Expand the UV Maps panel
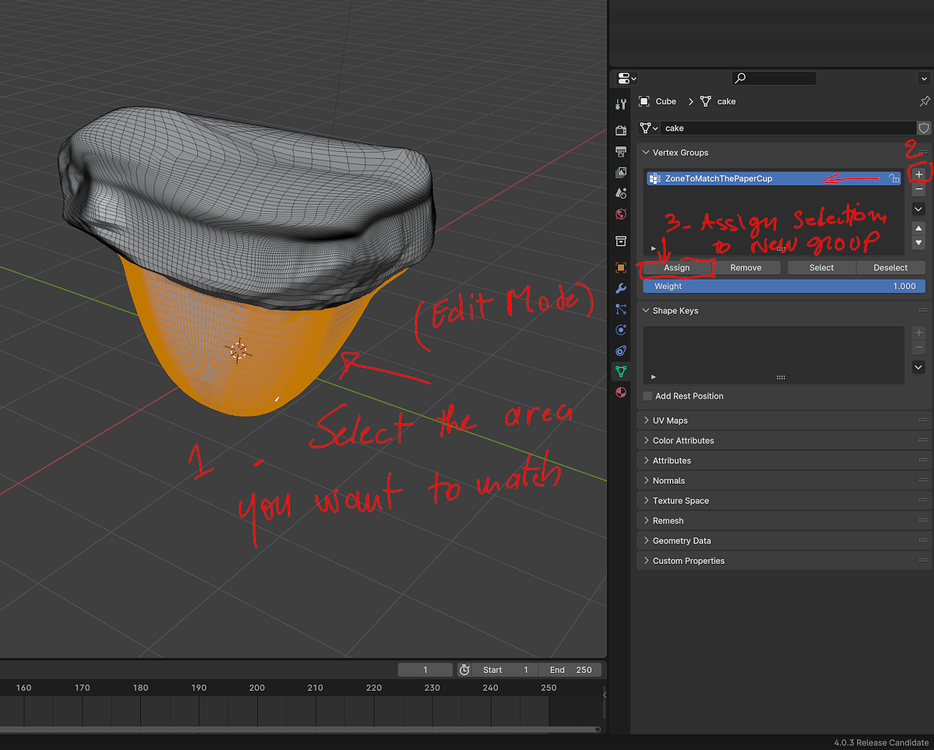Image resolution: width=934 pixels, height=750 pixels. tap(646, 421)
